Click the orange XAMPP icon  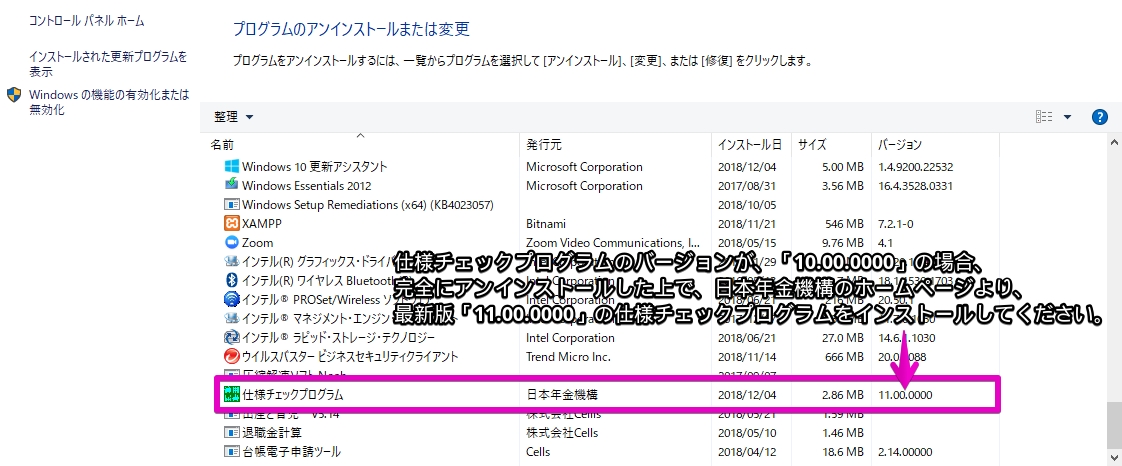[x=231, y=223]
